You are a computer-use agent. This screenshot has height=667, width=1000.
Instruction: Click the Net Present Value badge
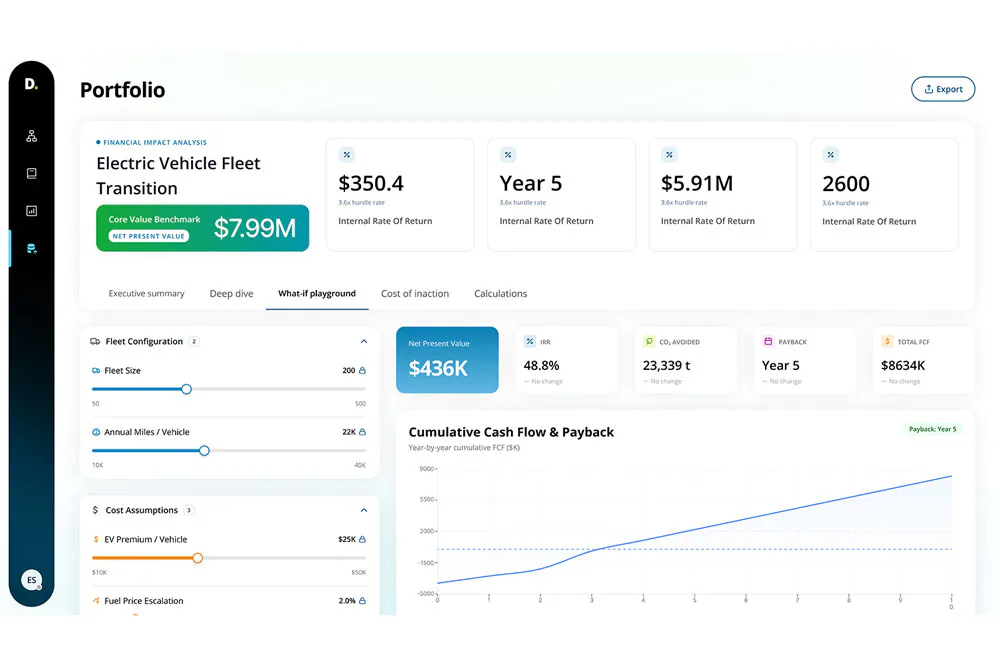pos(149,237)
